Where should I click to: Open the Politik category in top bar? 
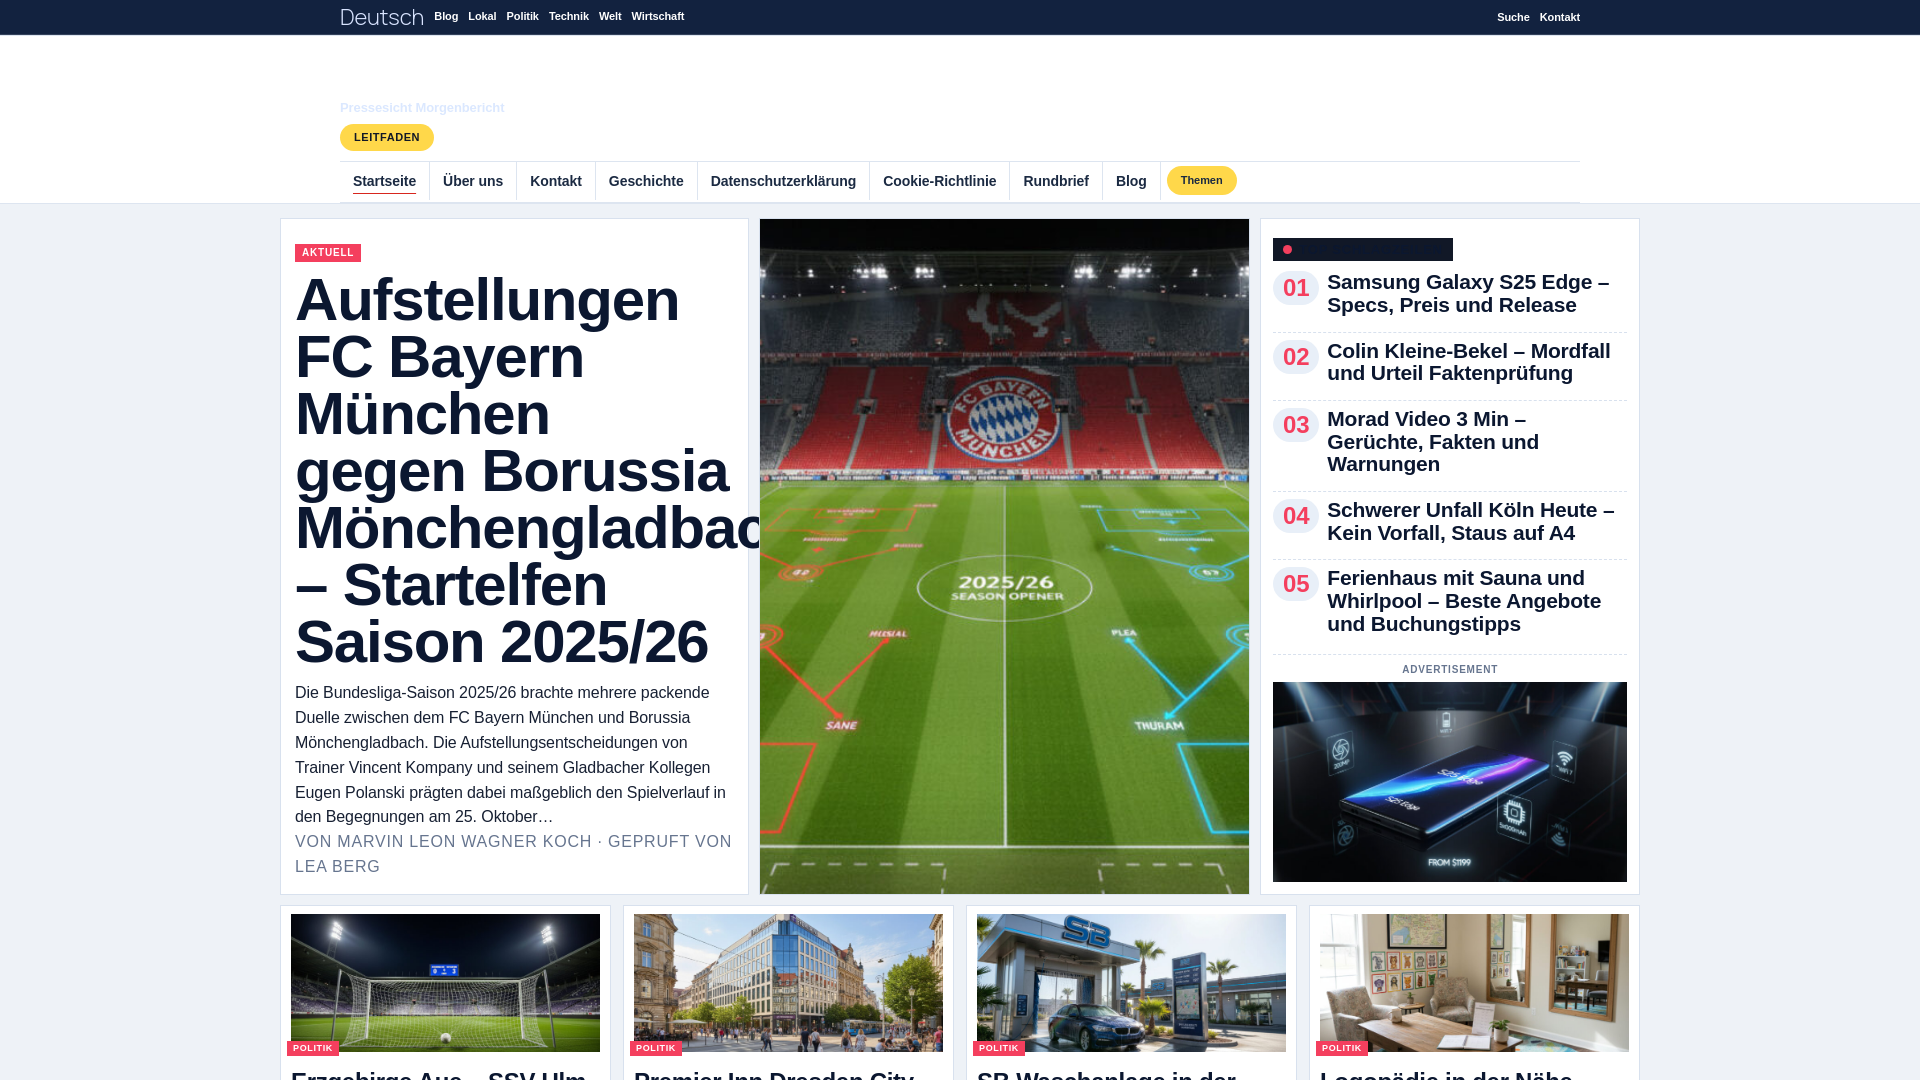click(x=522, y=17)
